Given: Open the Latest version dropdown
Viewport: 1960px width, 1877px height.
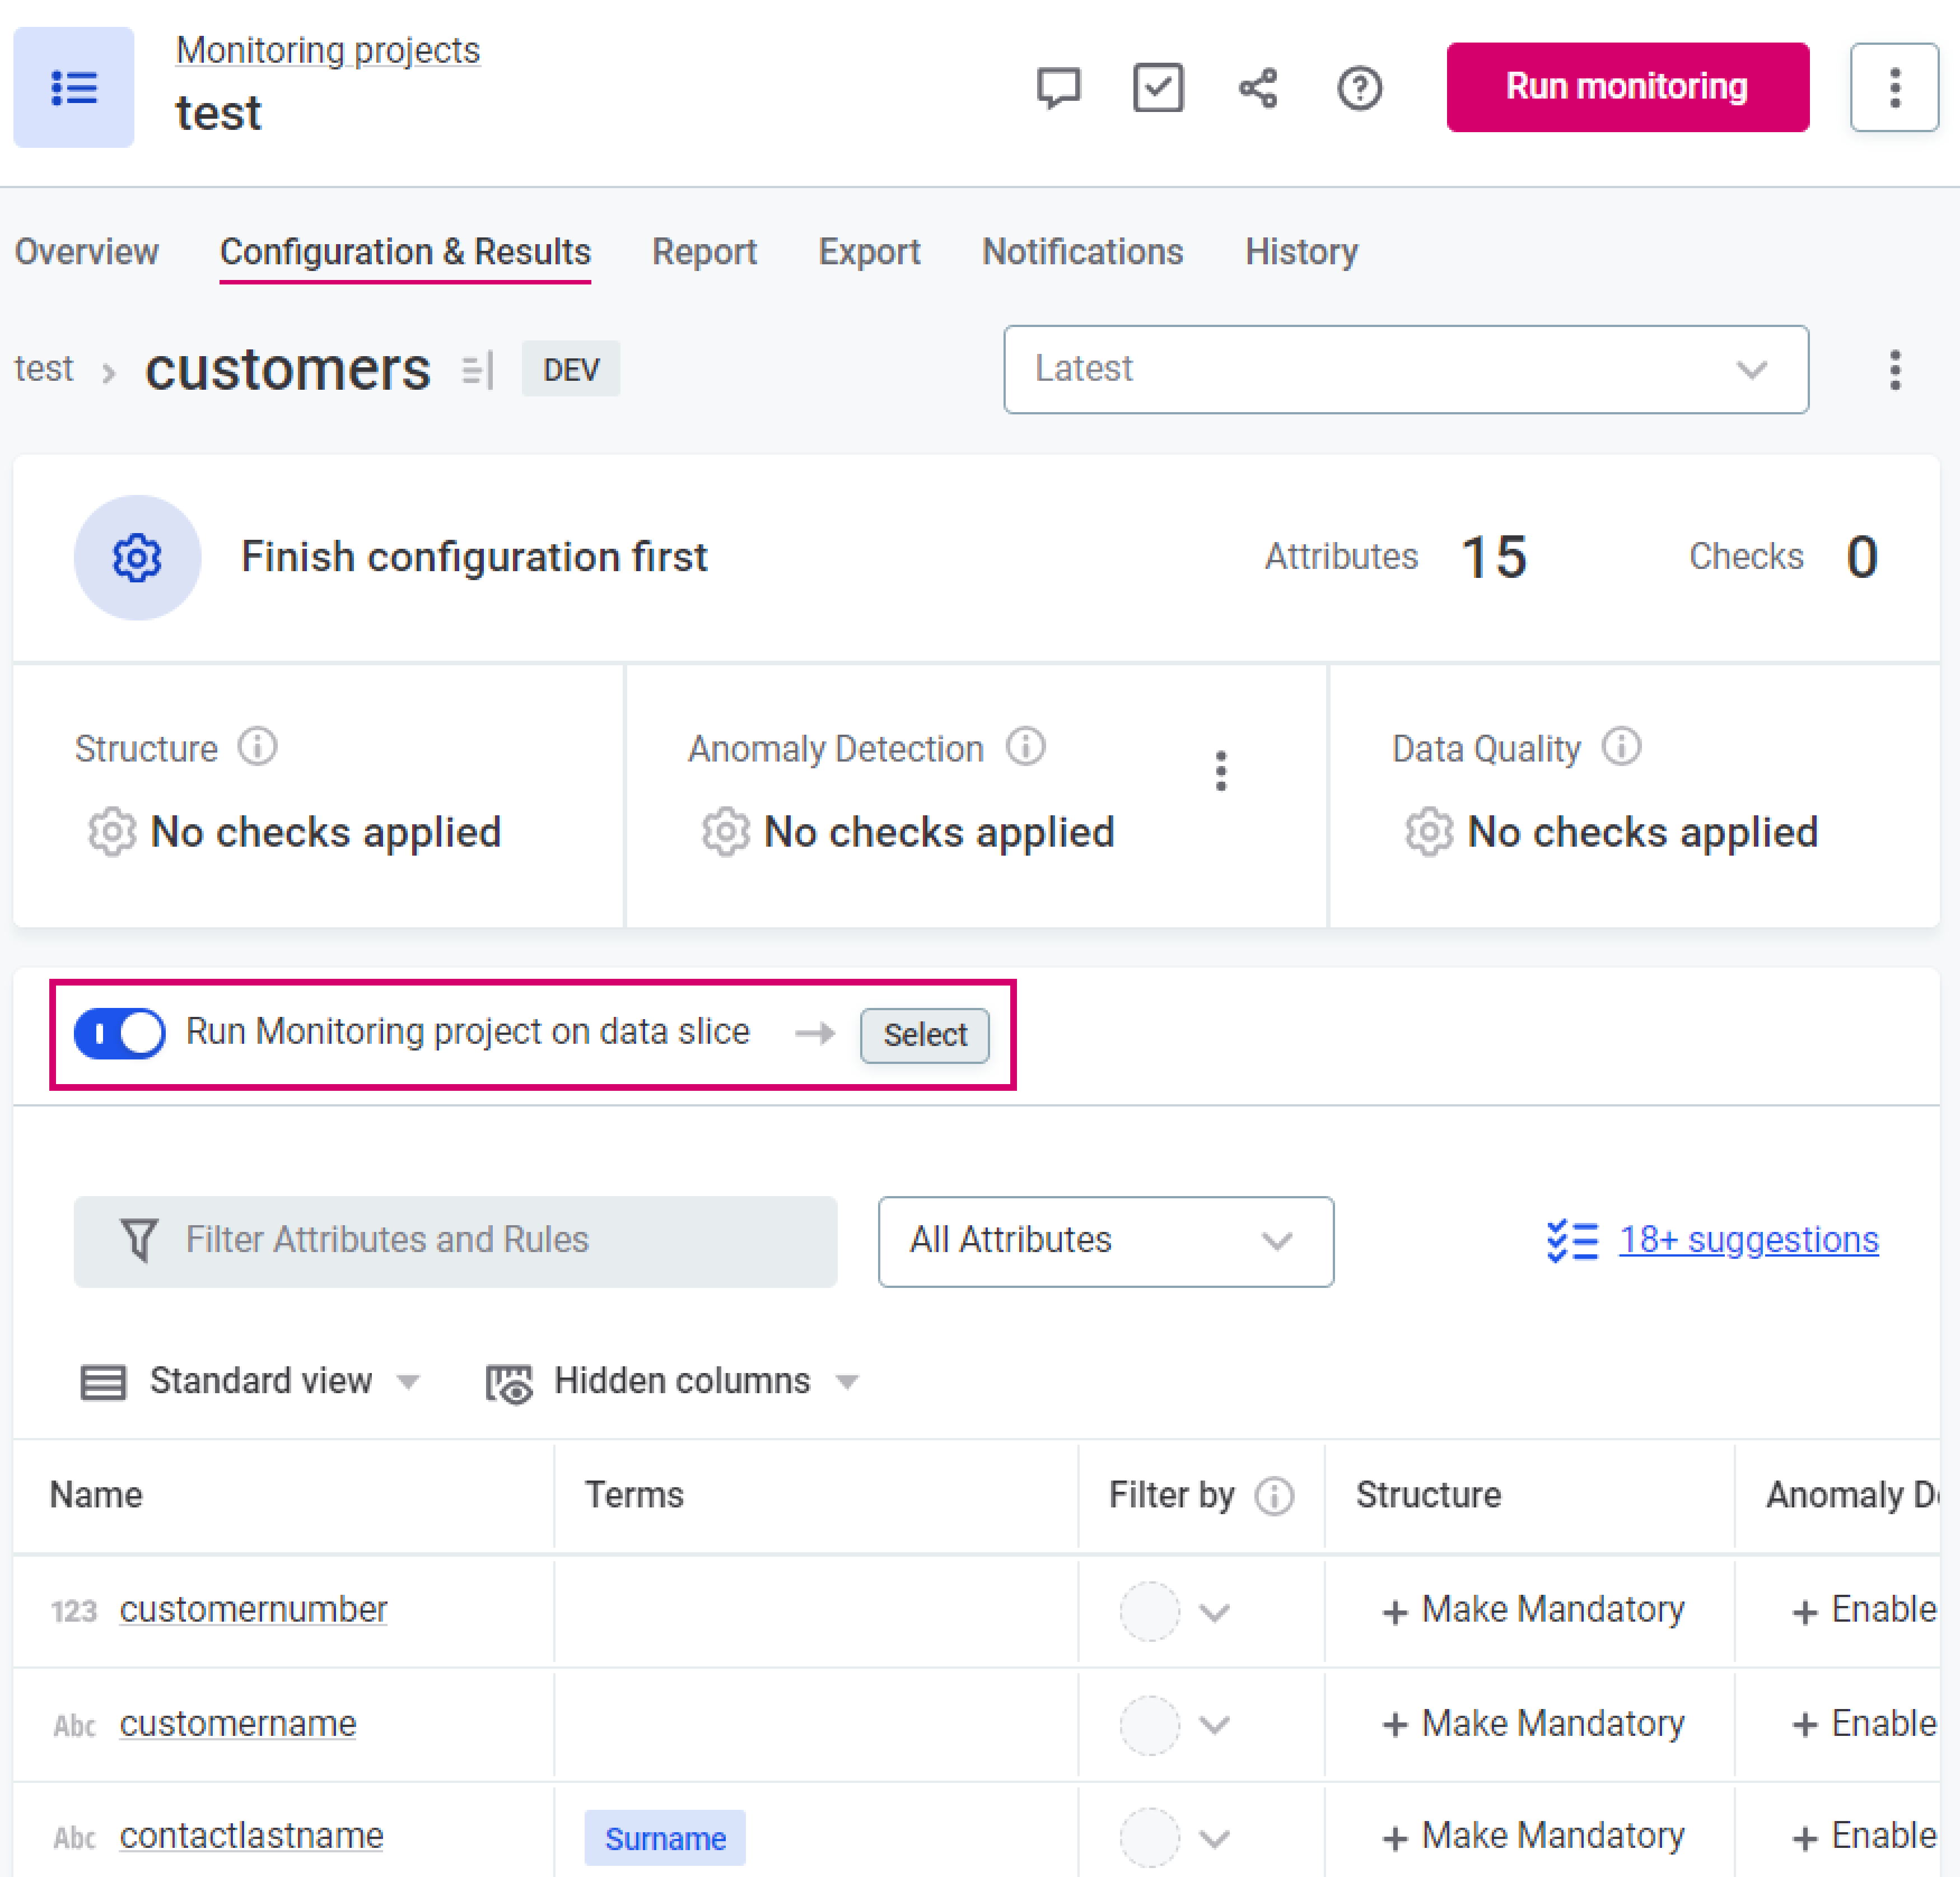Looking at the screenshot, I should click(x=1405, y=369).
